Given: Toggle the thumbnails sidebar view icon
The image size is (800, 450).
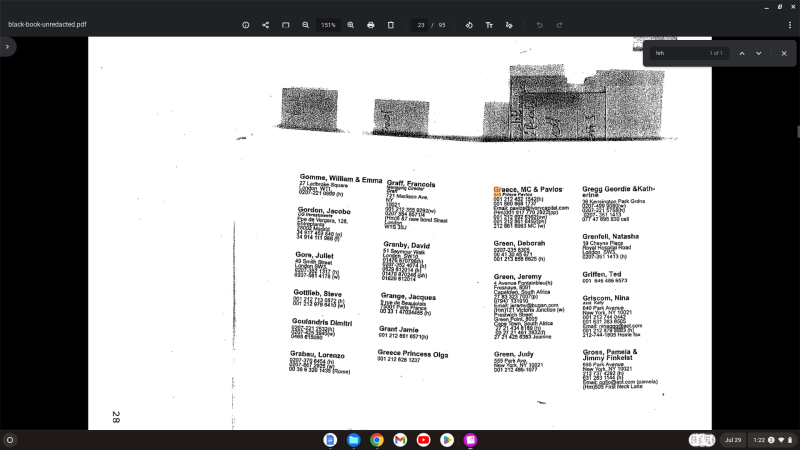Looking at the screenshot, I should [x=285, y=24].
